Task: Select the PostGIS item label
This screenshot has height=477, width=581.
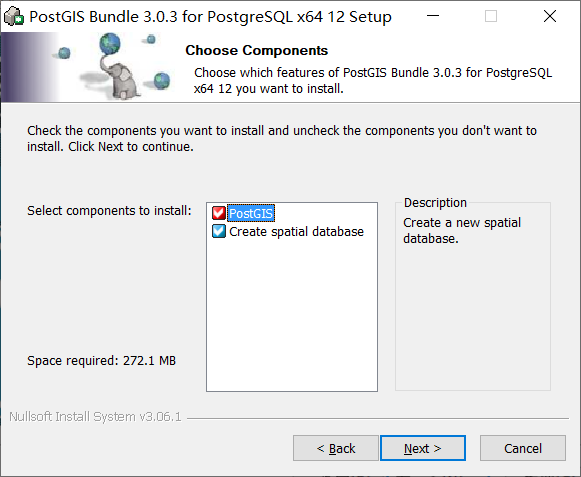Action: point(251,213)
